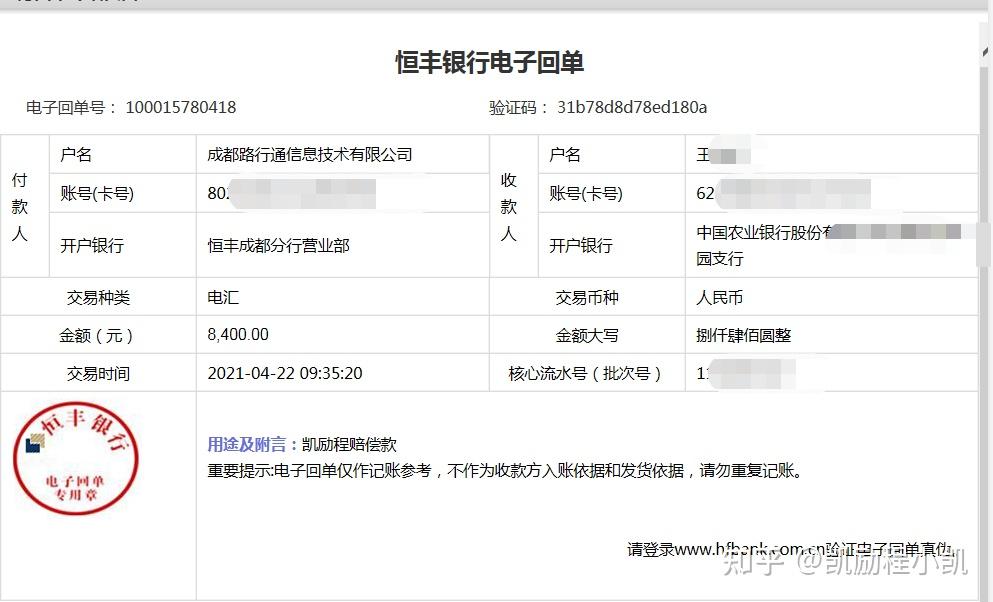Click the red 恒丰银行 electronic seal stamp
993x602 pixels.
(75, 459)
